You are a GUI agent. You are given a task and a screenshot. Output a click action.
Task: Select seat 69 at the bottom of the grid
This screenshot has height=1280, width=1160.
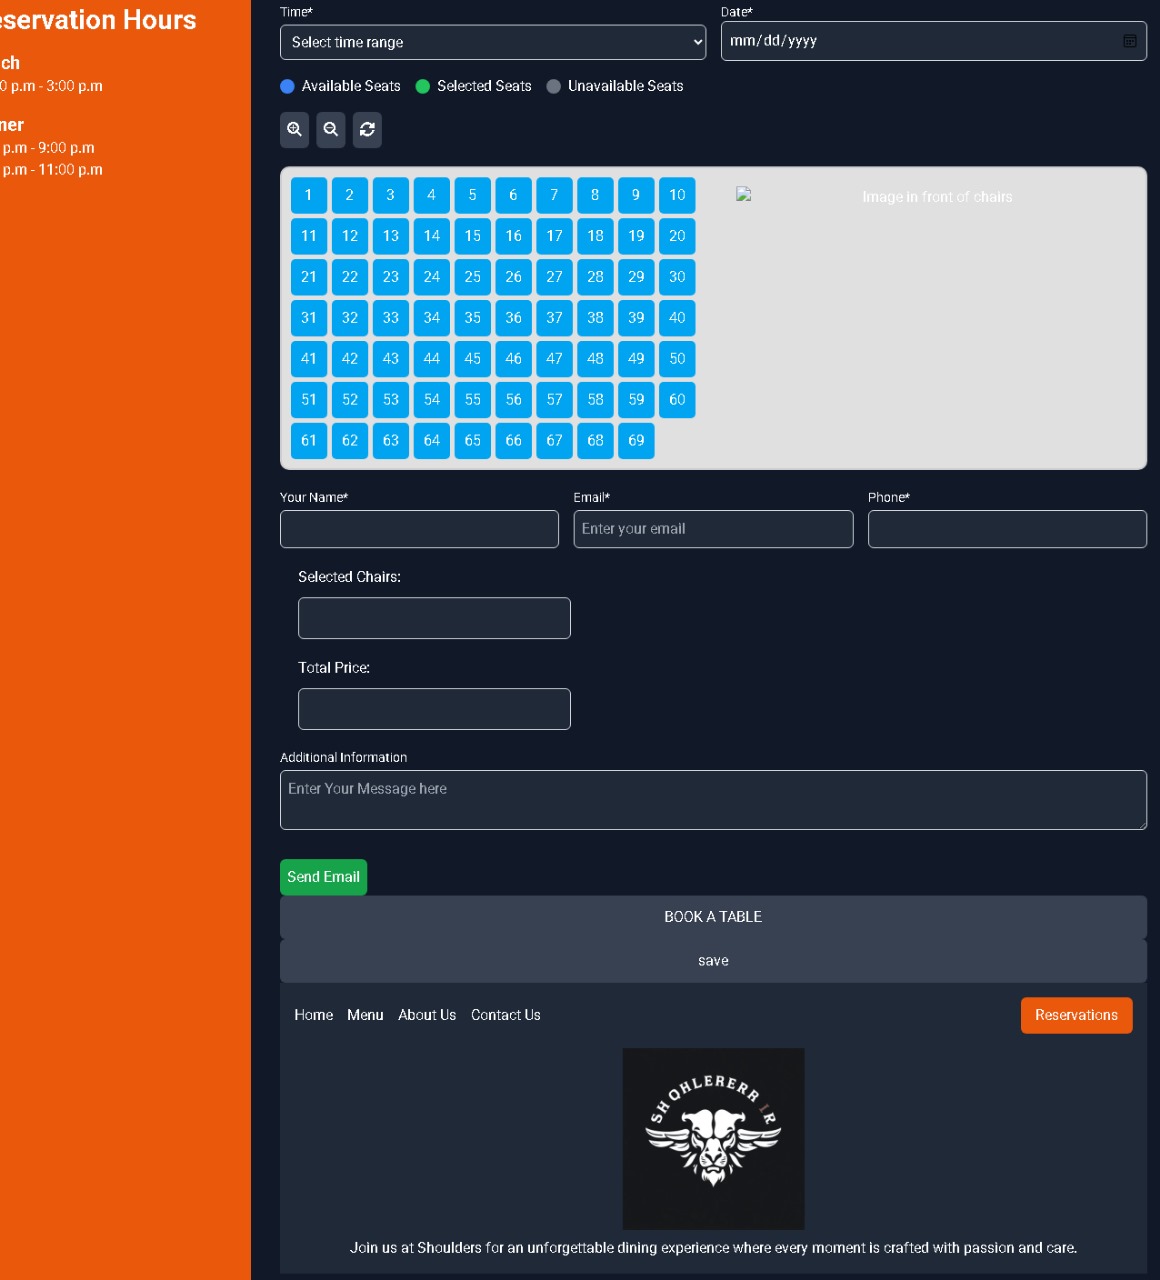point(635,440)
